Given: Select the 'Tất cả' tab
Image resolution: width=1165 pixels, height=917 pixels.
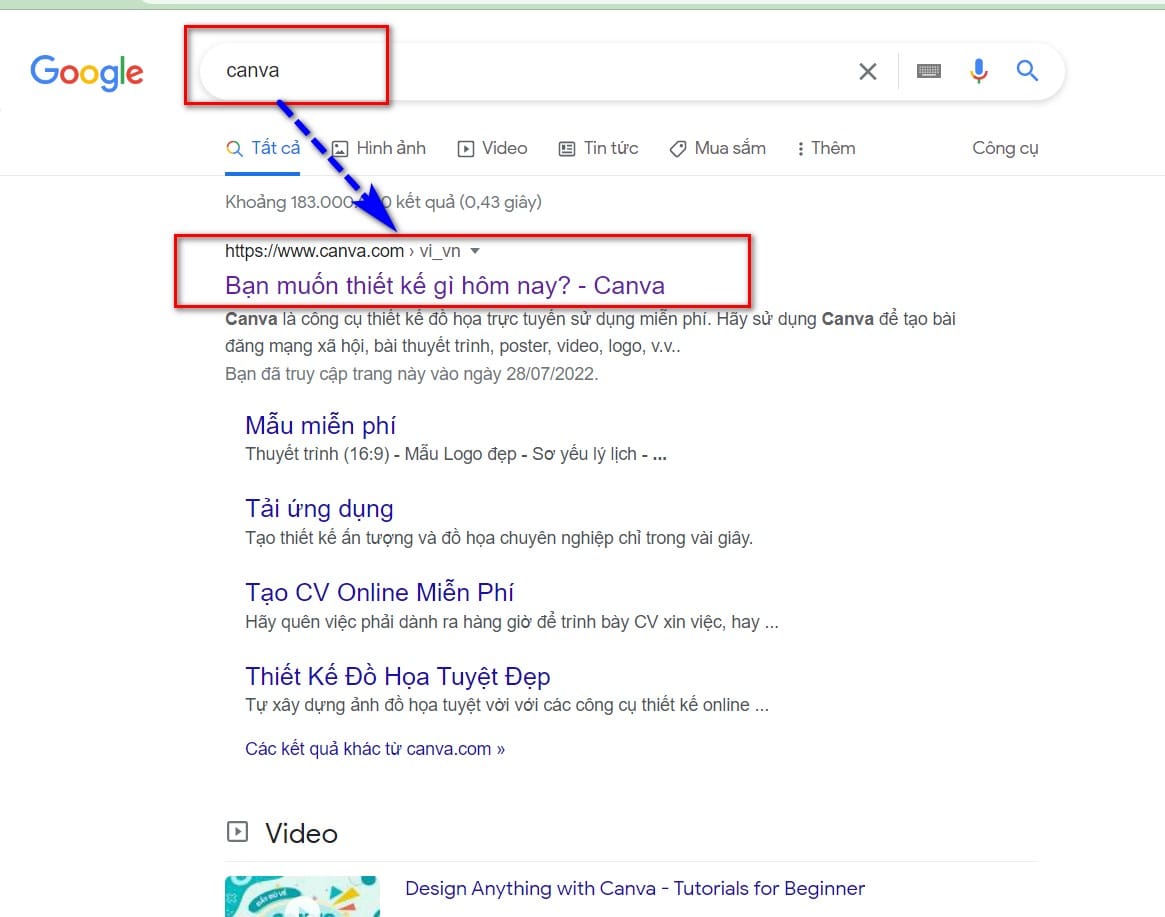Looking at the screenshot, I should [x=263, y=148].
